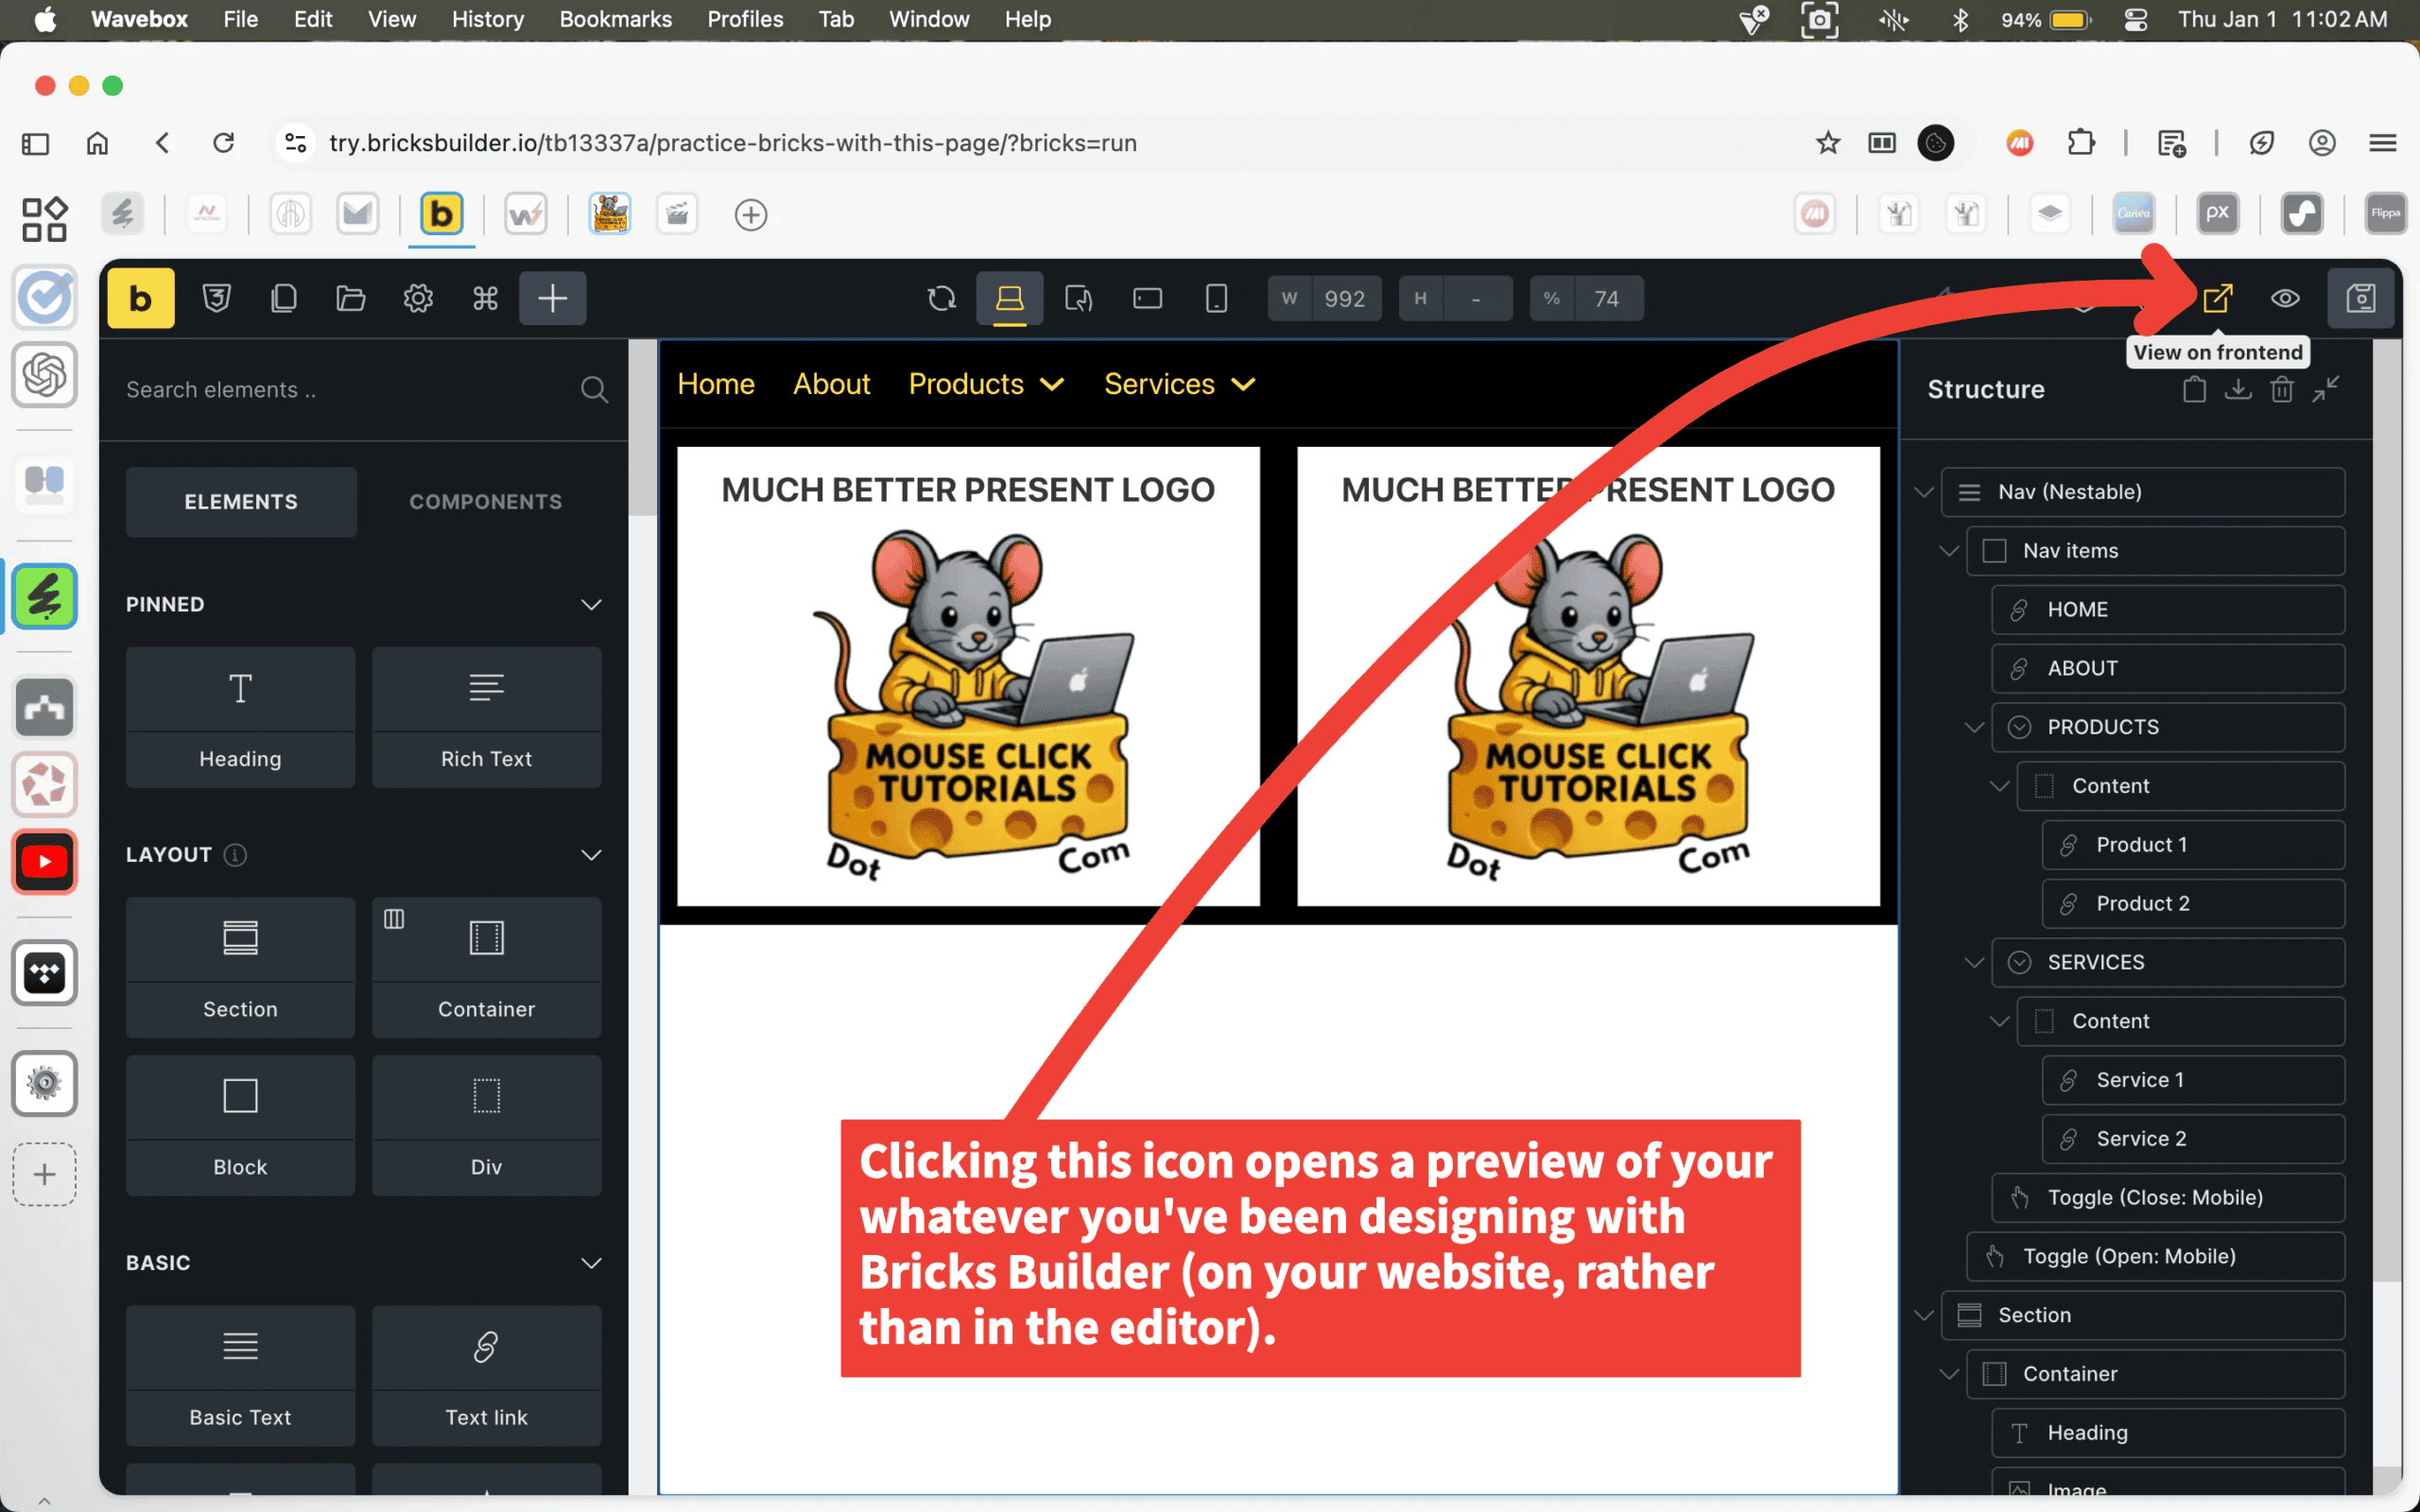Open the CSS shield icon in toolbar
The height and width of the screenshot is (1512, 2420).
[216, 298]
